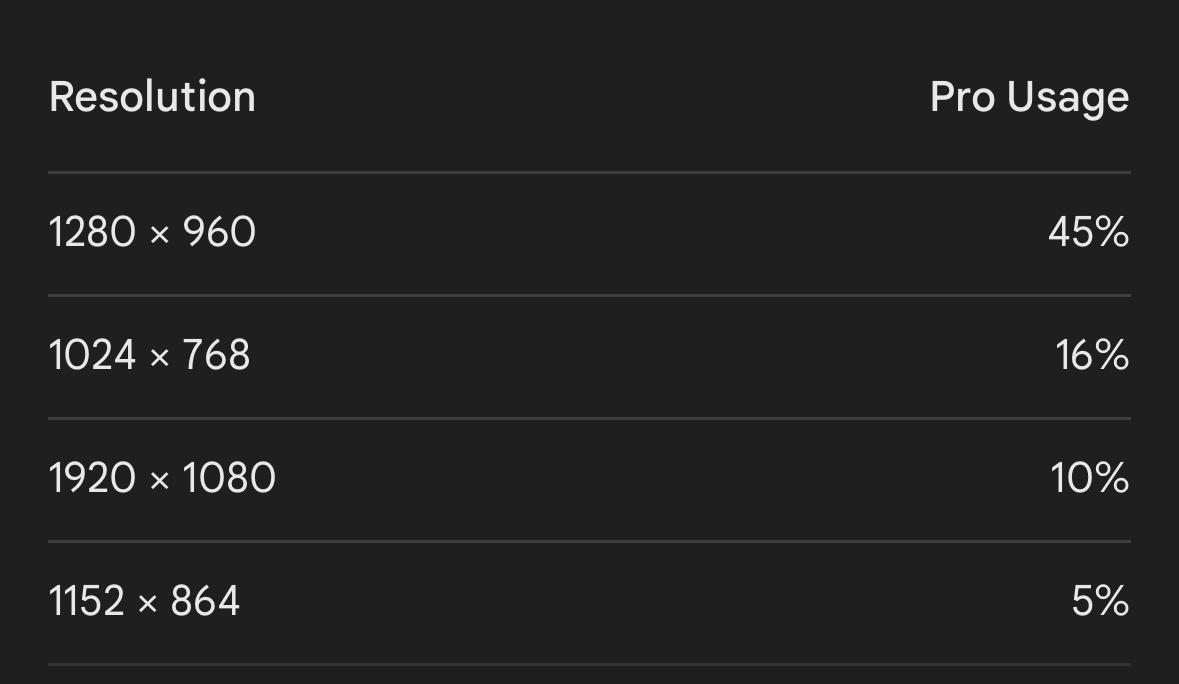Click the × sign between 1920 and 1080
The width and height of the screenshot is (1179, 684).
pos(159,481)
